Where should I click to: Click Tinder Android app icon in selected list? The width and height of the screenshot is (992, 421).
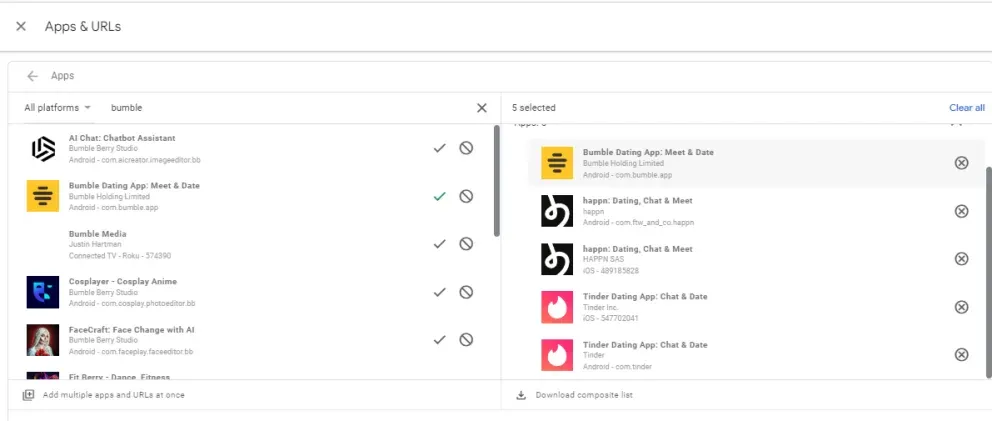point(557,355)
